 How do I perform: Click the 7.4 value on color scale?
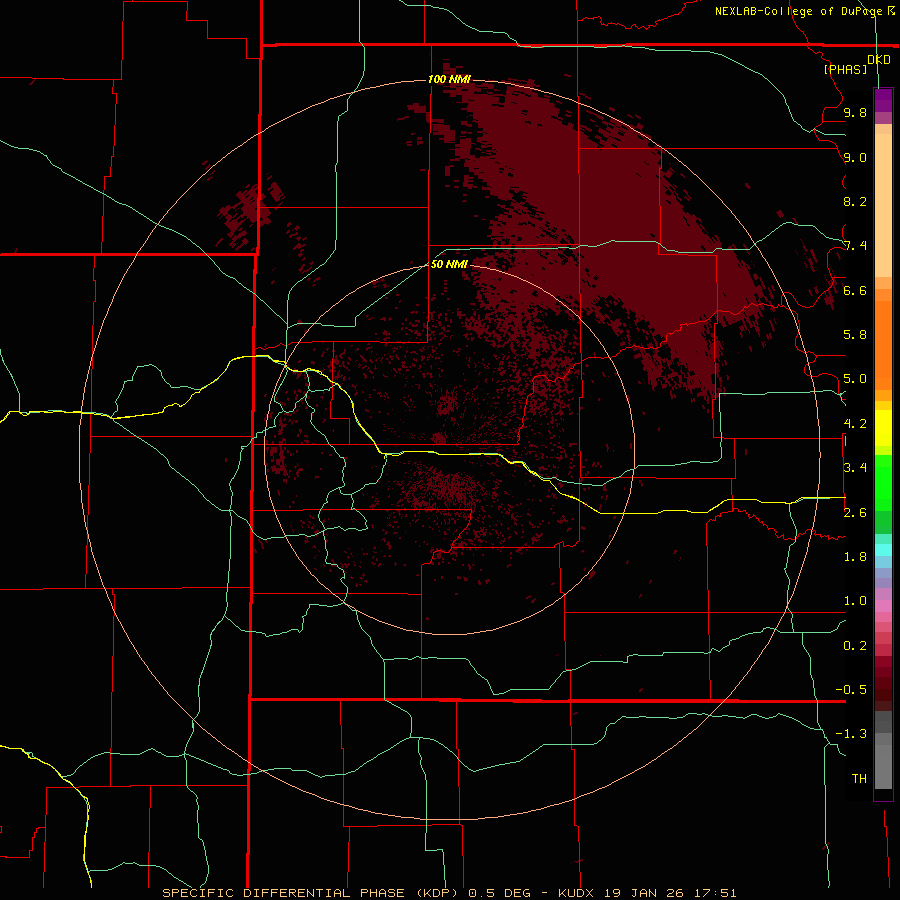tap(855, 246)
